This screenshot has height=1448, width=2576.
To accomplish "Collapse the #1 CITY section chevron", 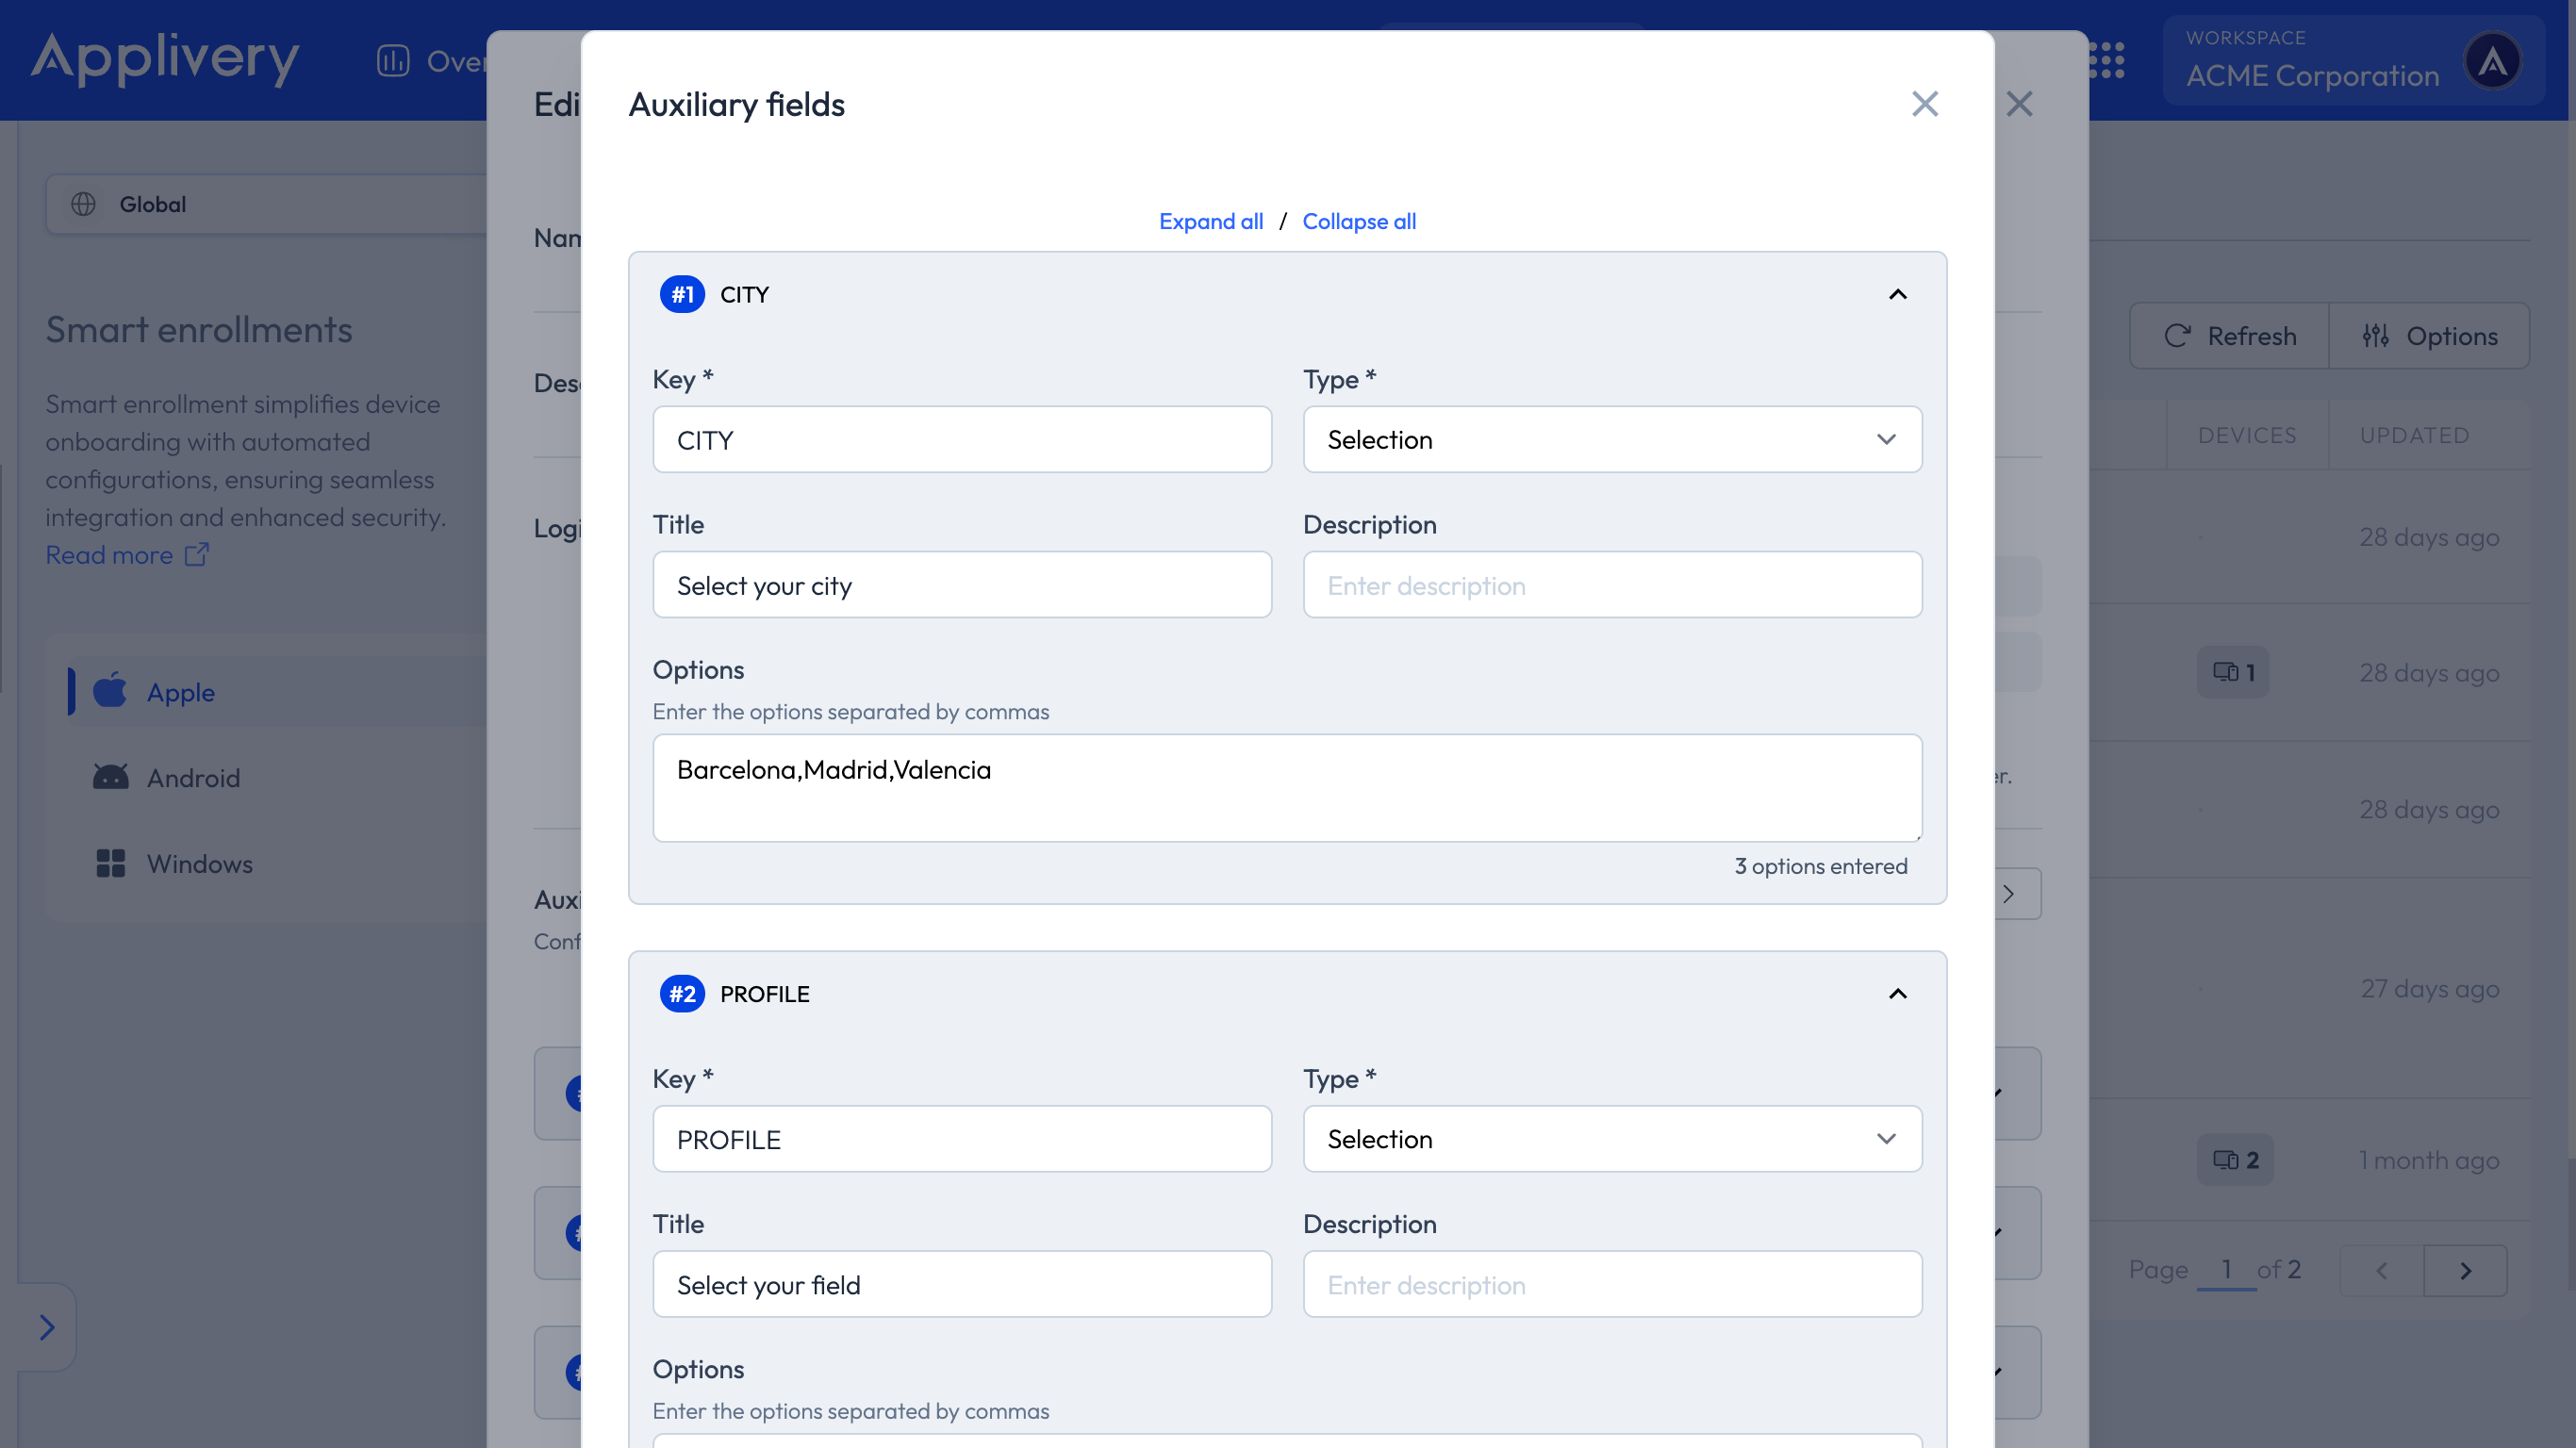I will (x=1897, y=294).
